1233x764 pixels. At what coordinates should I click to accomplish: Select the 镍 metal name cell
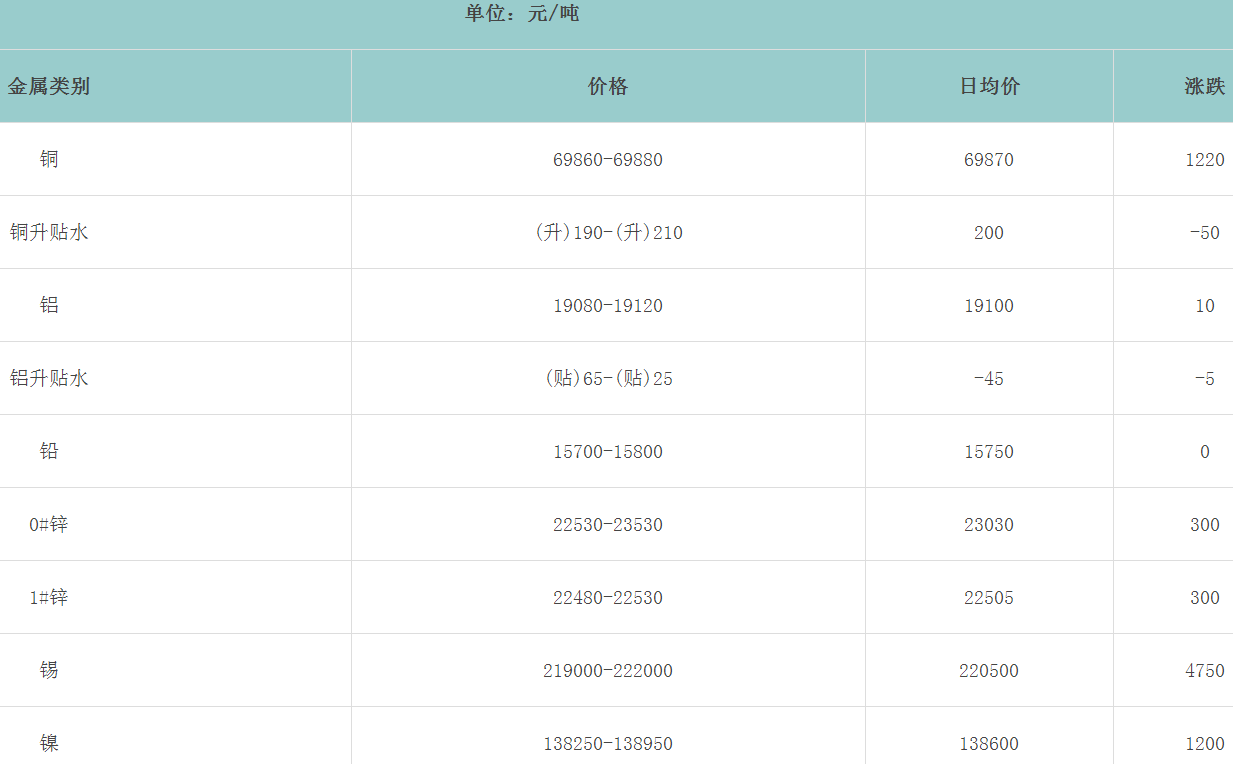pos(49,743)
